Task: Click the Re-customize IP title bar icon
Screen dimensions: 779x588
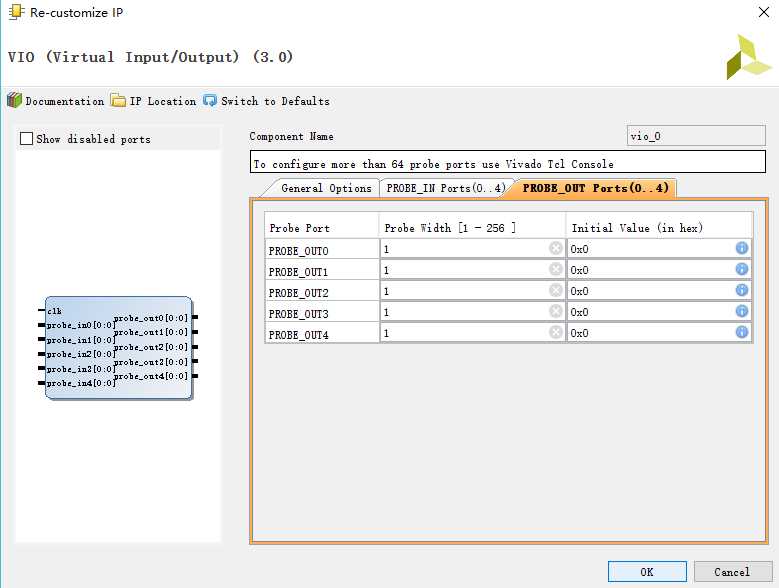Action: click(x=16, y=12)
